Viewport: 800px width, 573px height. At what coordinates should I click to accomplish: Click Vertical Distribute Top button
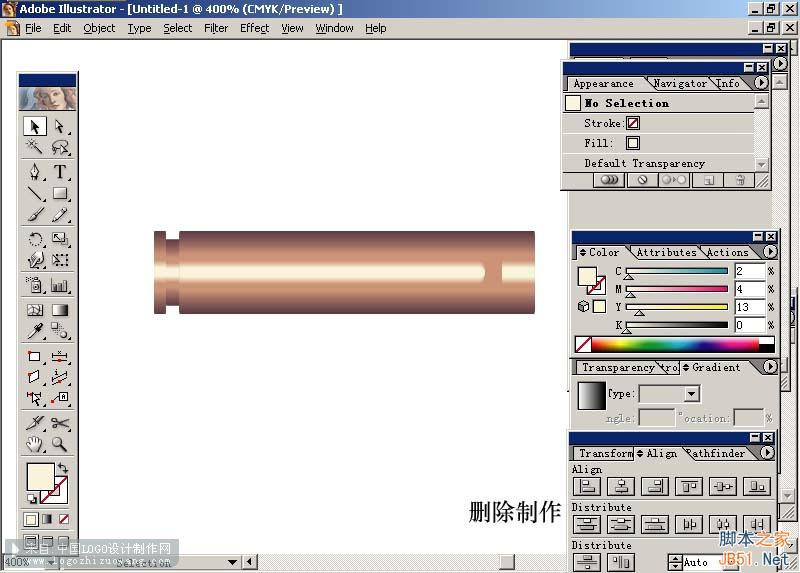click(x=587, y=524)
